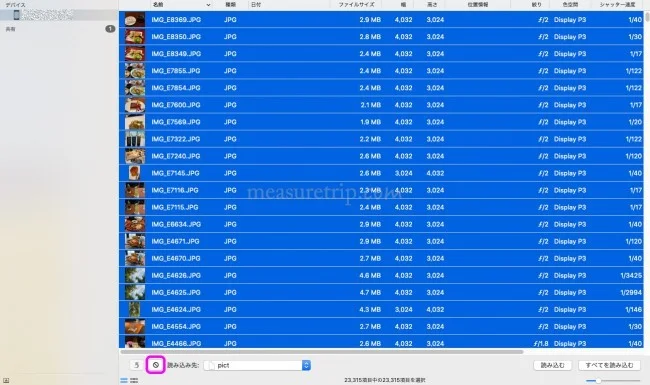Click thumbnail of IMG_E7854.JPG
650x385 pixels.
tap(135, 88)
